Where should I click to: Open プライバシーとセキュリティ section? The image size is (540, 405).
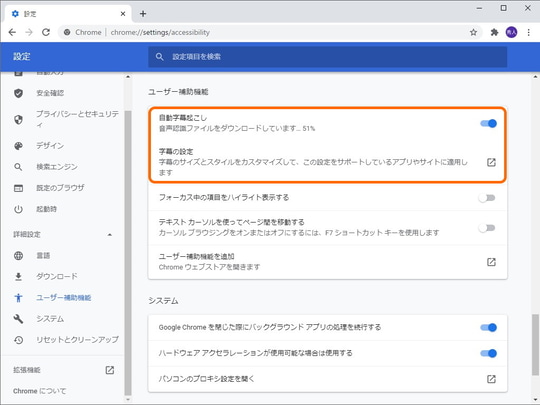coord(77,119)
